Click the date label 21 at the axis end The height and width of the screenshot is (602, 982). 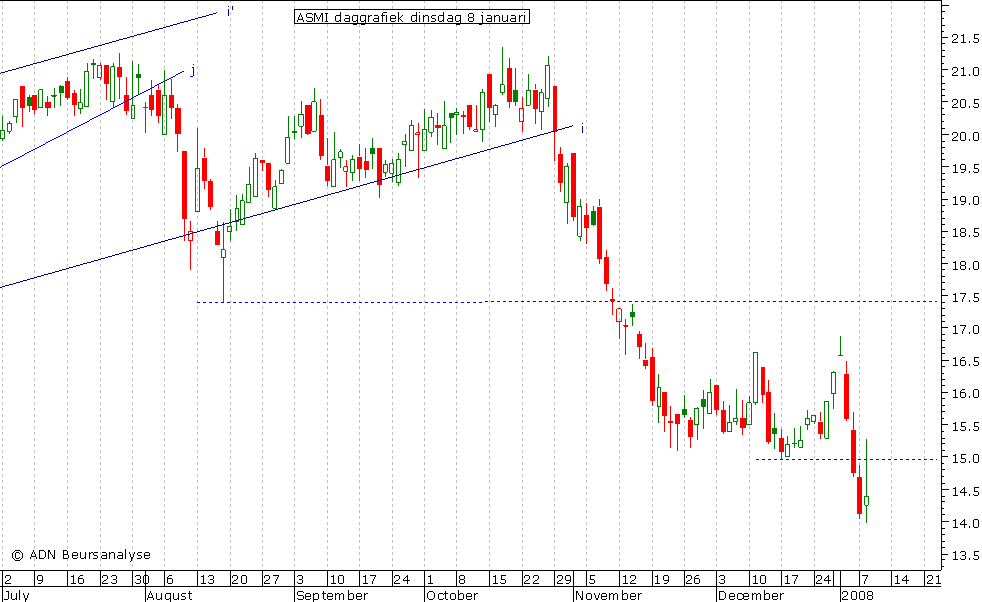pyautogui.click(x=933, y=579)
